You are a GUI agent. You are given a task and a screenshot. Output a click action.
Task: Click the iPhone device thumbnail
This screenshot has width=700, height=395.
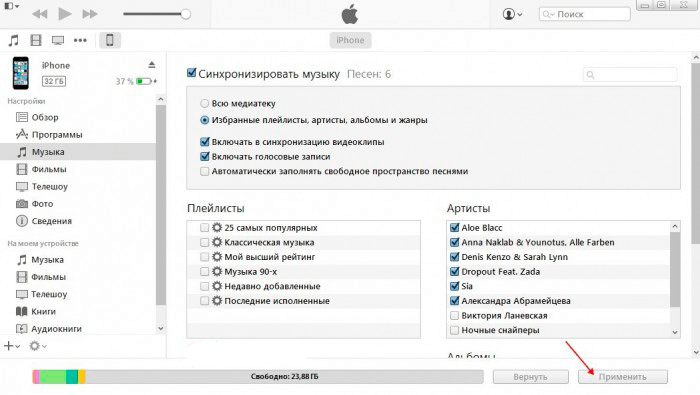tap(21, 73)
